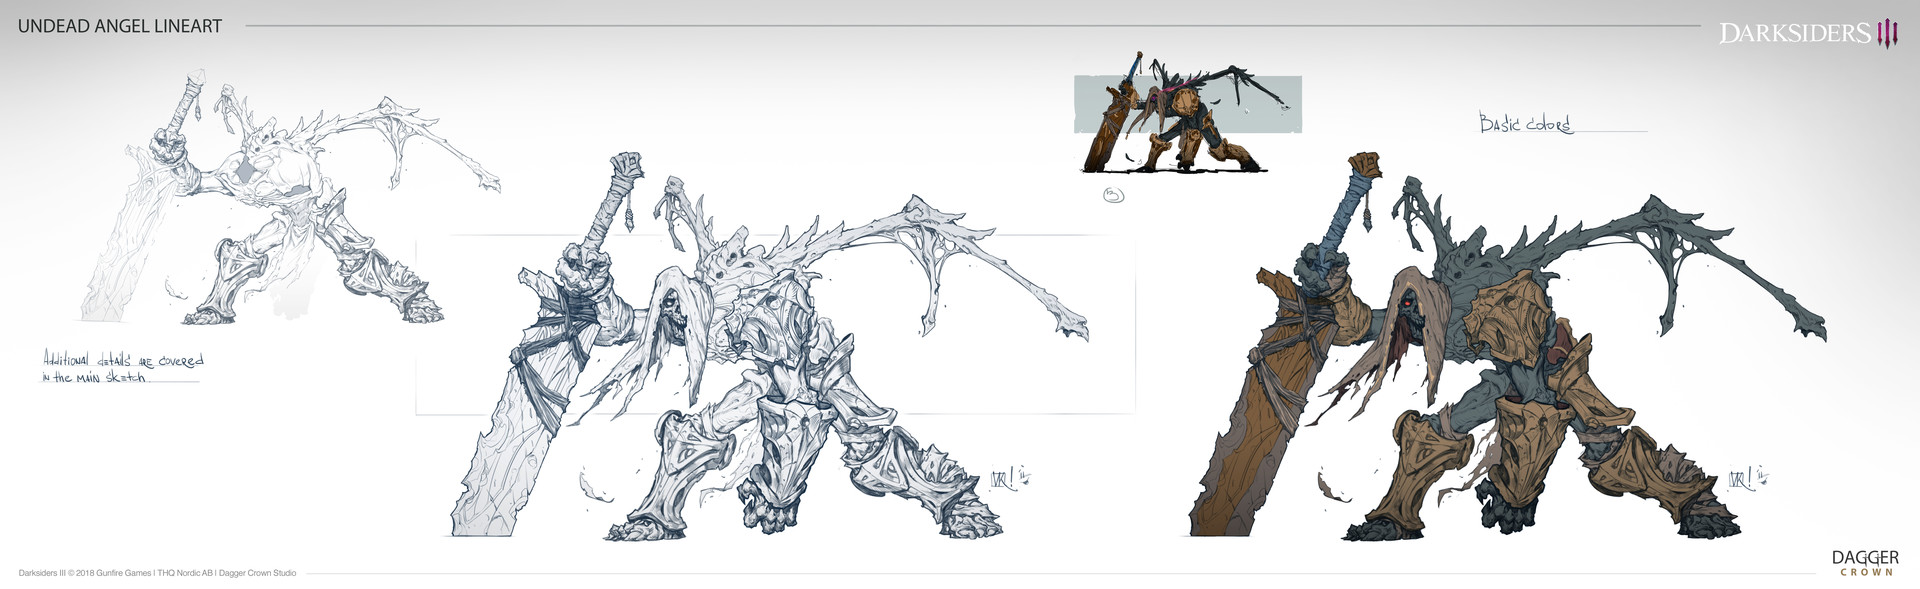
Task: Click the faint rough sketch of the angel
Action: pos(290,198)
